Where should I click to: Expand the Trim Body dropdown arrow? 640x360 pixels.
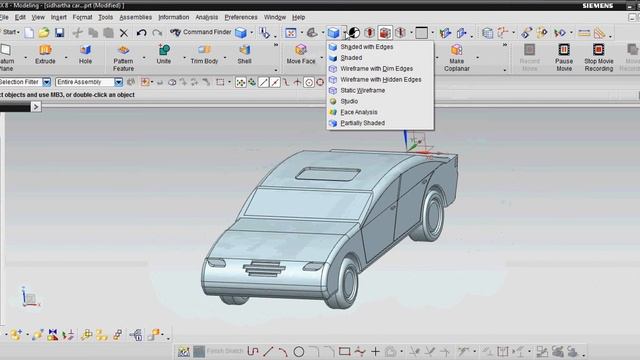[x=225, y=58]
